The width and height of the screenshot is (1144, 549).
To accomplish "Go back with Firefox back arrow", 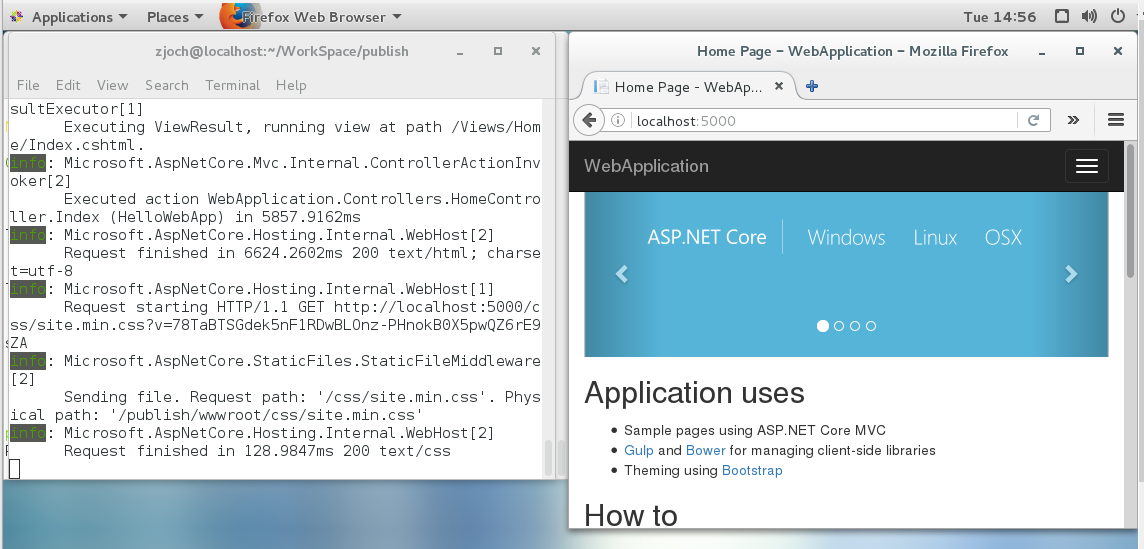I will pyautogui.click(x=590, y=120).
